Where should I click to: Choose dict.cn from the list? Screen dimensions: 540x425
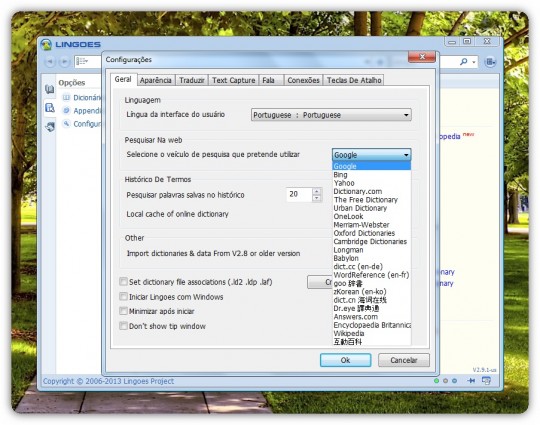(372, 300)
